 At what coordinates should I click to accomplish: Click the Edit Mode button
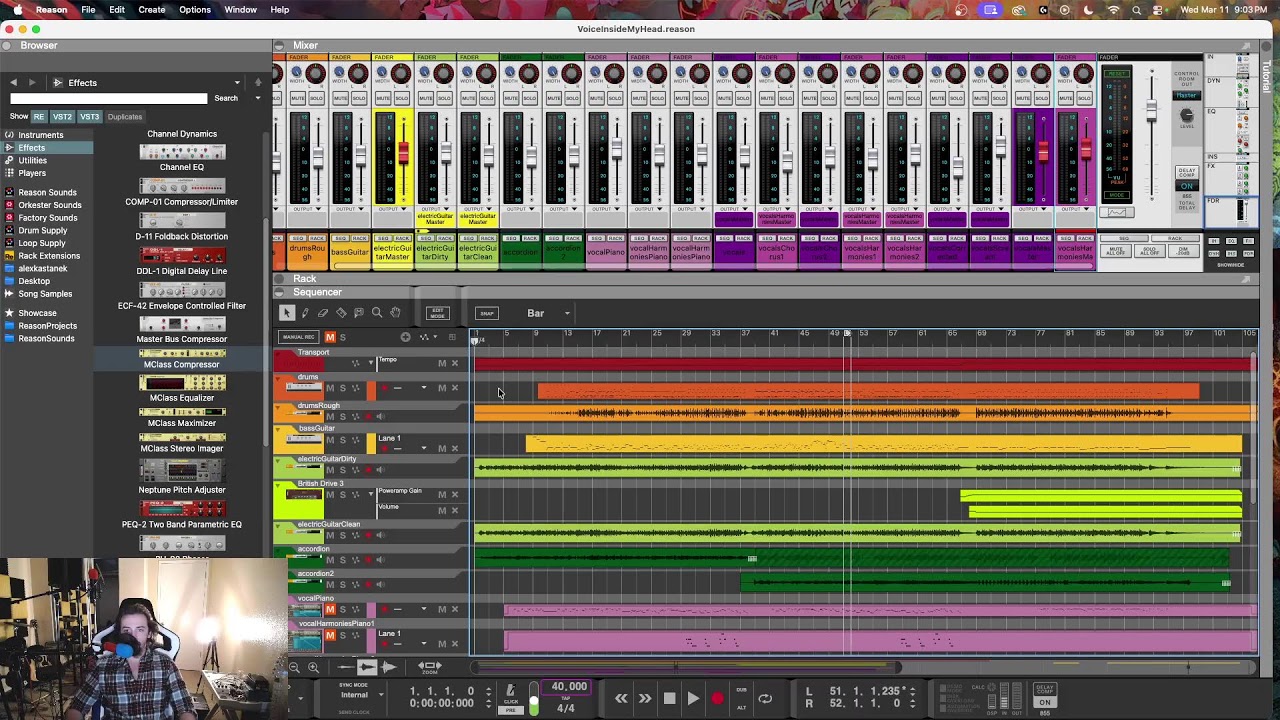[437, 313]
